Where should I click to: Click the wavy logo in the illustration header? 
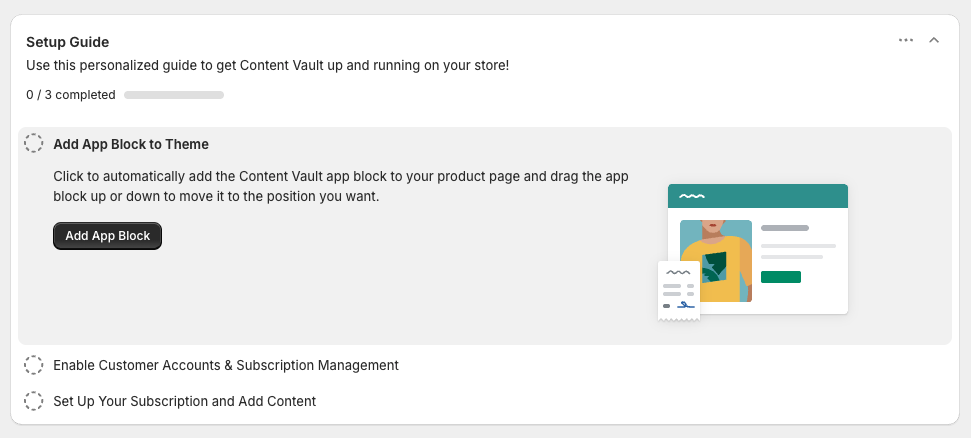[x=691, y=196]
